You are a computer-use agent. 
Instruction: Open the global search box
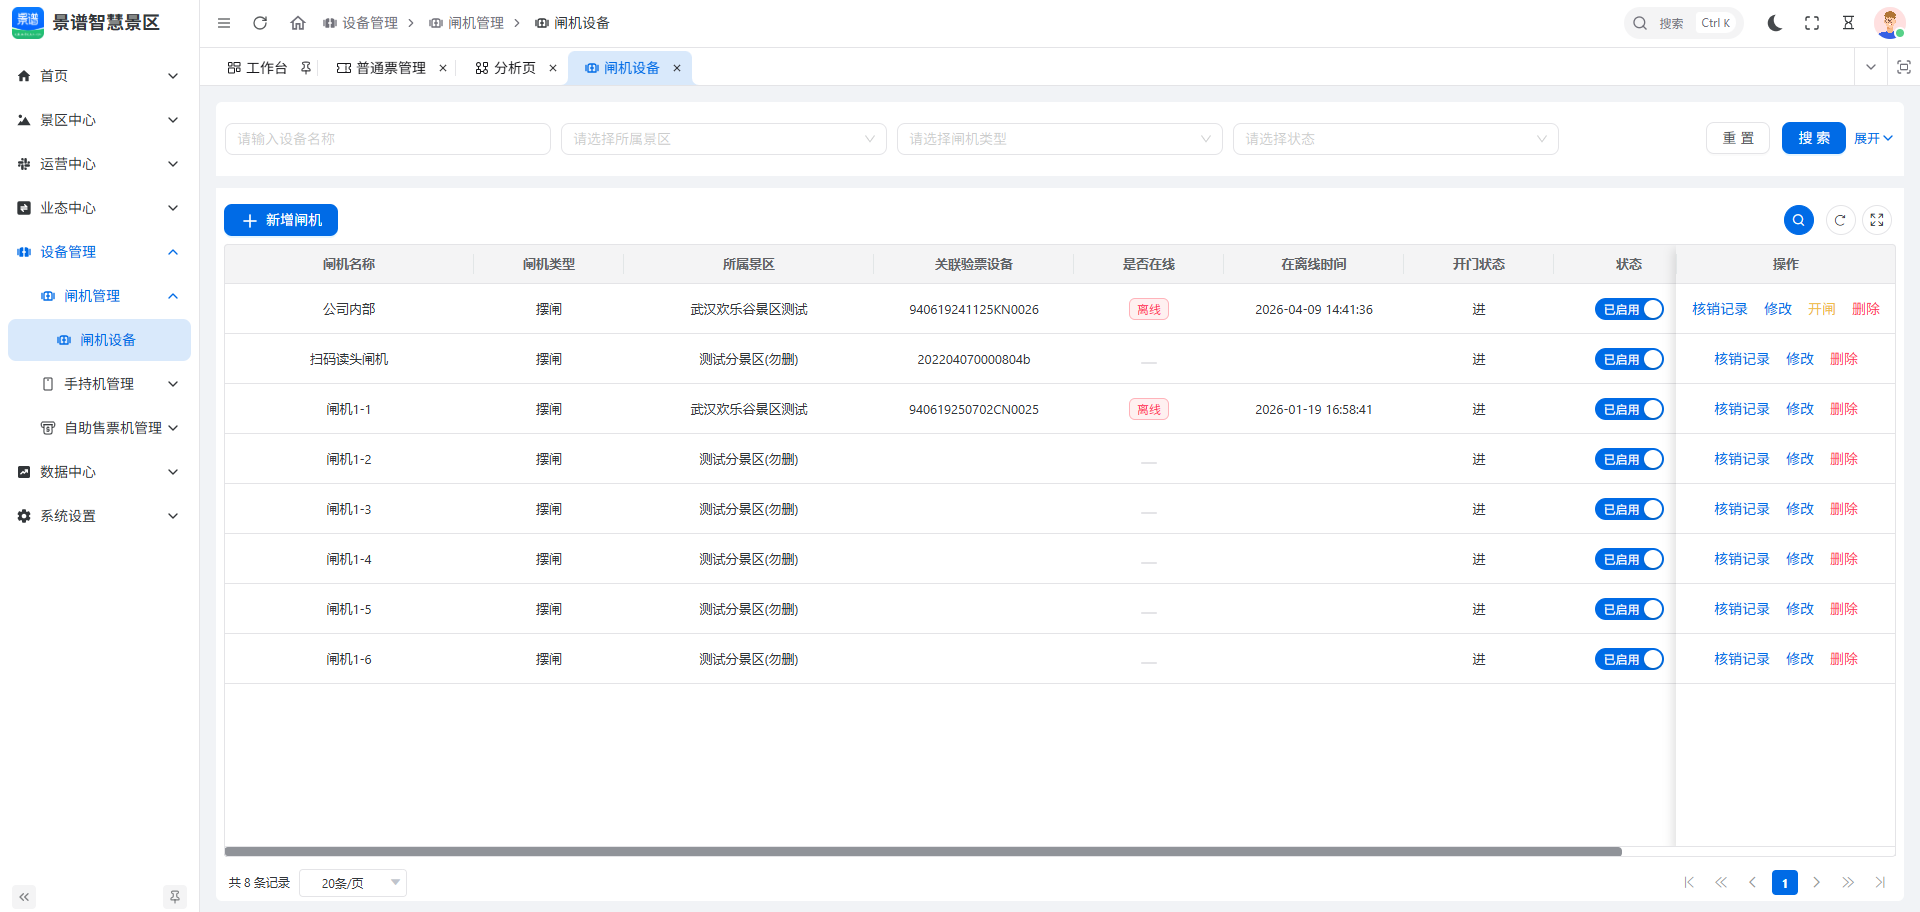1683,23
